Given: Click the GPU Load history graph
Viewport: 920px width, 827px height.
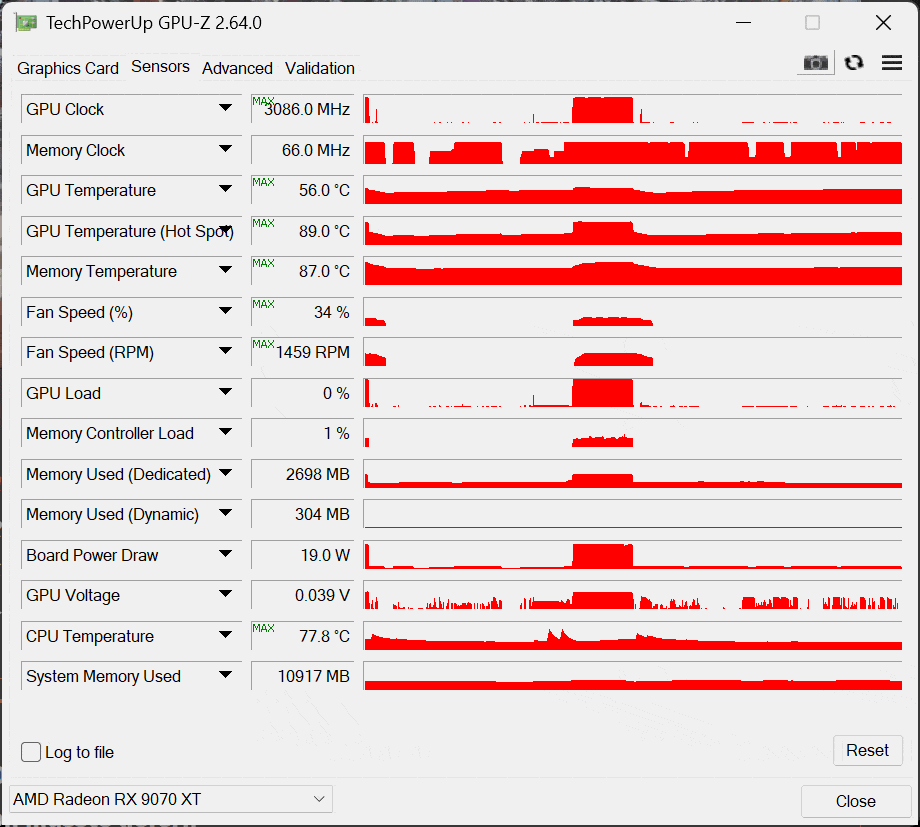Looking at the screenshot, I should point(632,393).
